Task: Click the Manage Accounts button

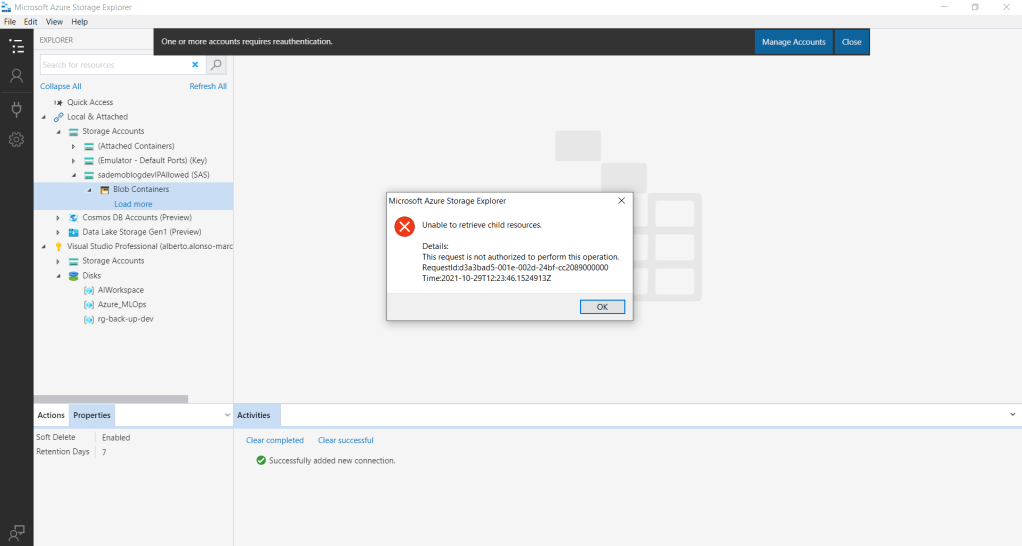Action: 794,42
